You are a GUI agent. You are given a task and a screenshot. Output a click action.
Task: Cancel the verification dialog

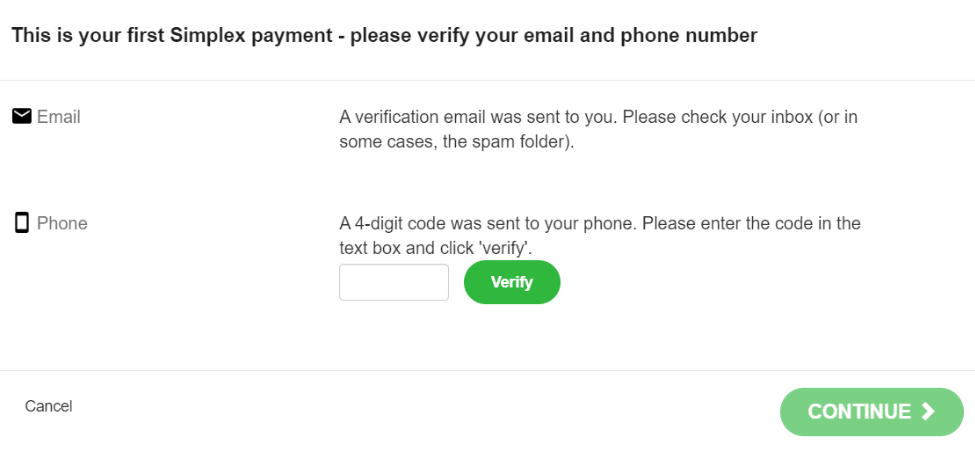[49, 406]
